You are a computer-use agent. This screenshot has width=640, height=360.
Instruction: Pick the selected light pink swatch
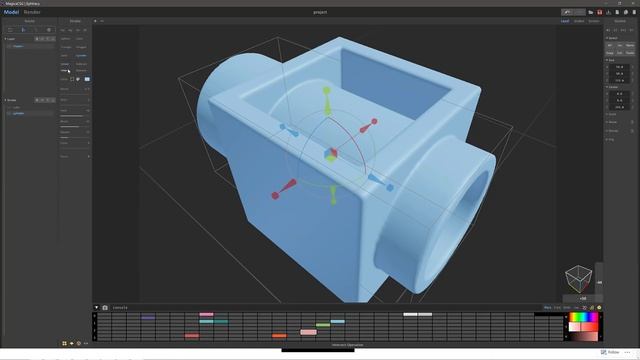point(308,332)
